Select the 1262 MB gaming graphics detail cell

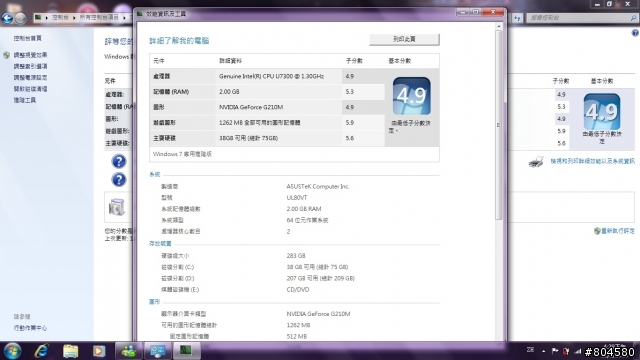coord(260,123)
